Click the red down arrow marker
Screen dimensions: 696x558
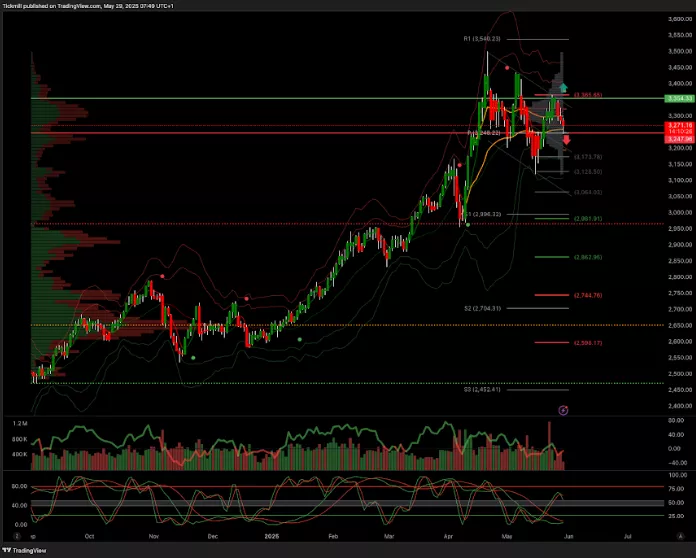click(x=565, y=140)
